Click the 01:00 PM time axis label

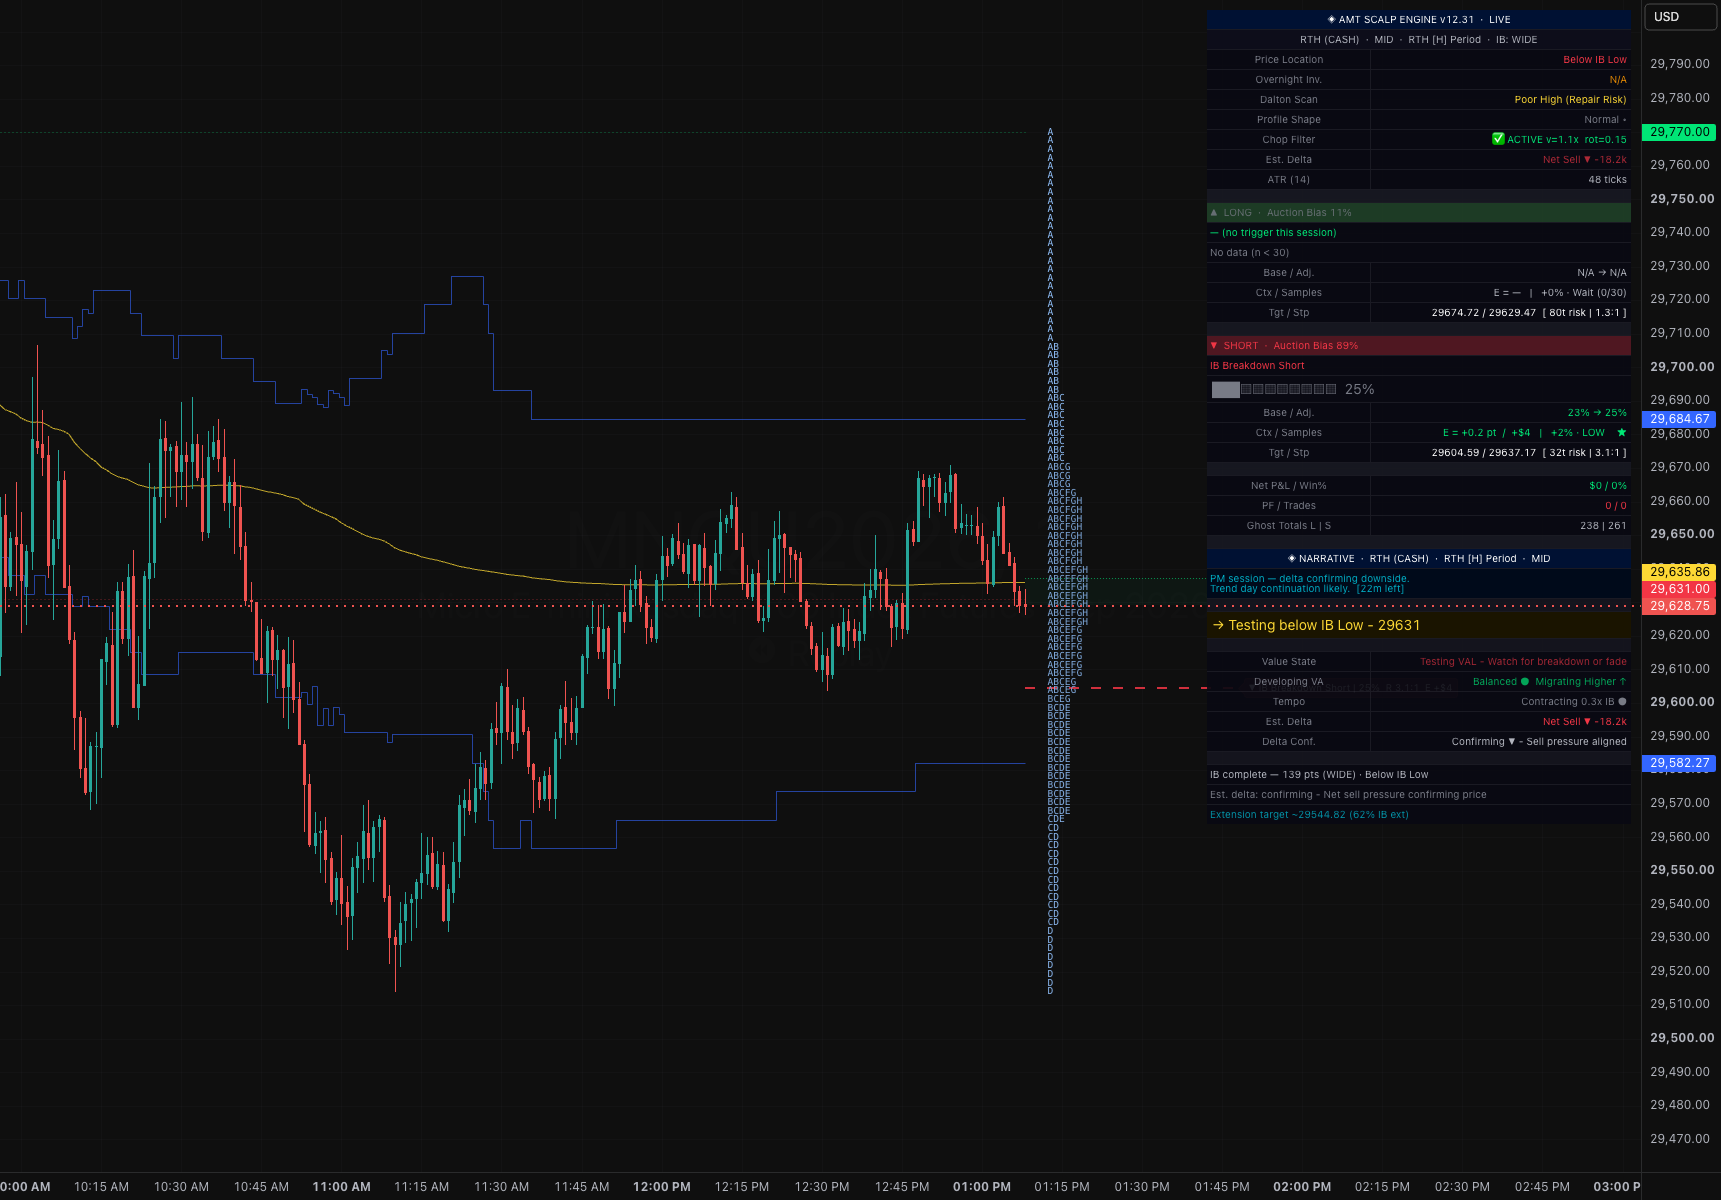point(982,1187)
